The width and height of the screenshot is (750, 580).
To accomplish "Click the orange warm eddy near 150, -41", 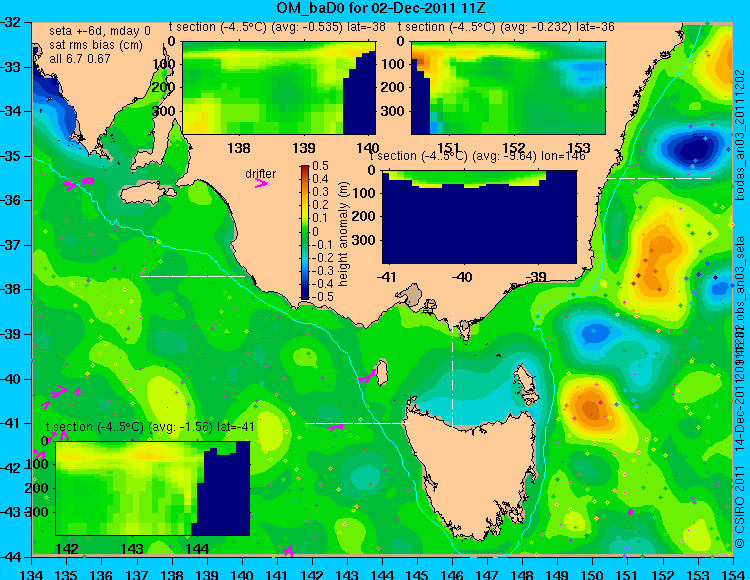I will click(592, 407).
